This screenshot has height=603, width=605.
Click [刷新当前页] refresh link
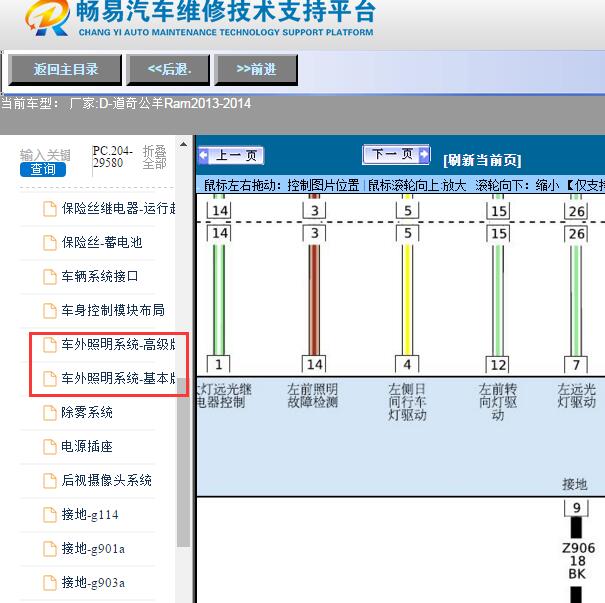tap(482, 160)
